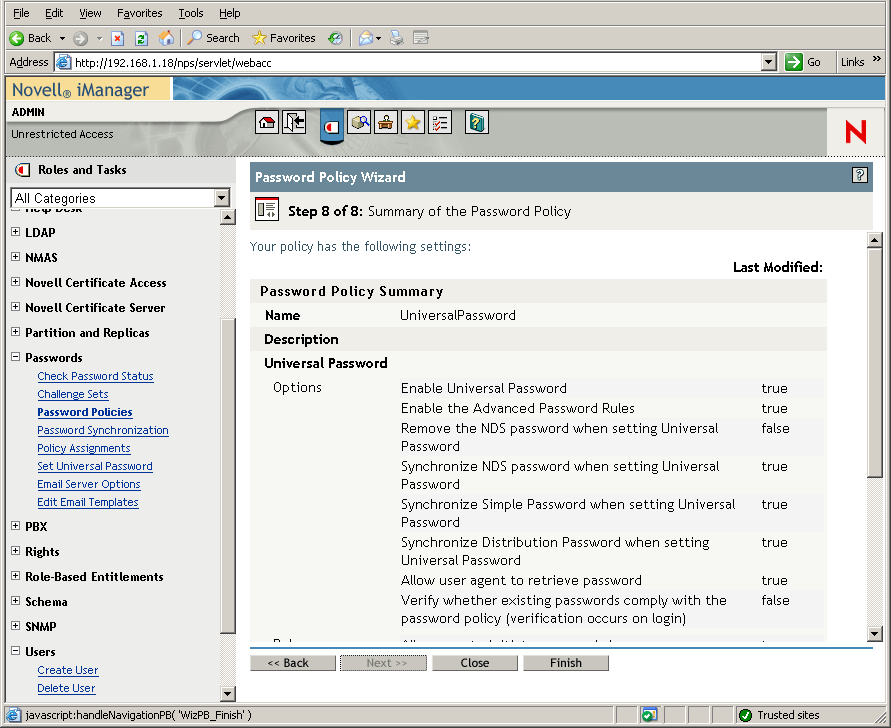Open Preferences via the checklist icon
Image resolution: width=891 pixels, height=728 pixels.
tap(438, 122)
